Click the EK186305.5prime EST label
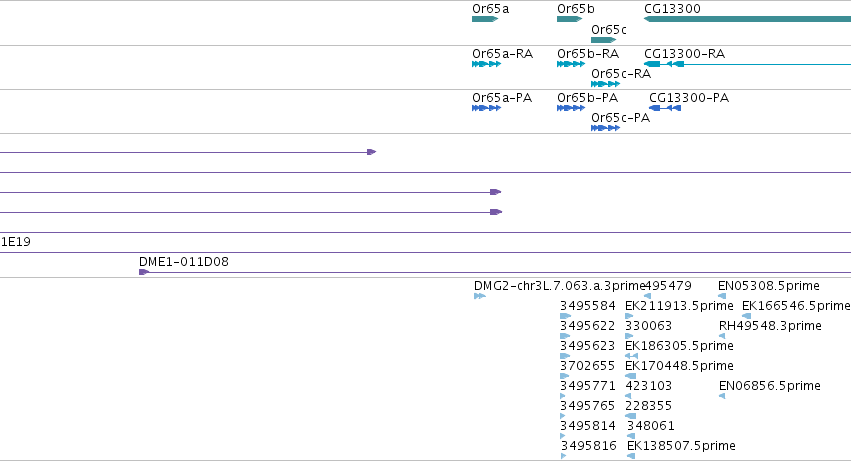 [x=679, y=346]
